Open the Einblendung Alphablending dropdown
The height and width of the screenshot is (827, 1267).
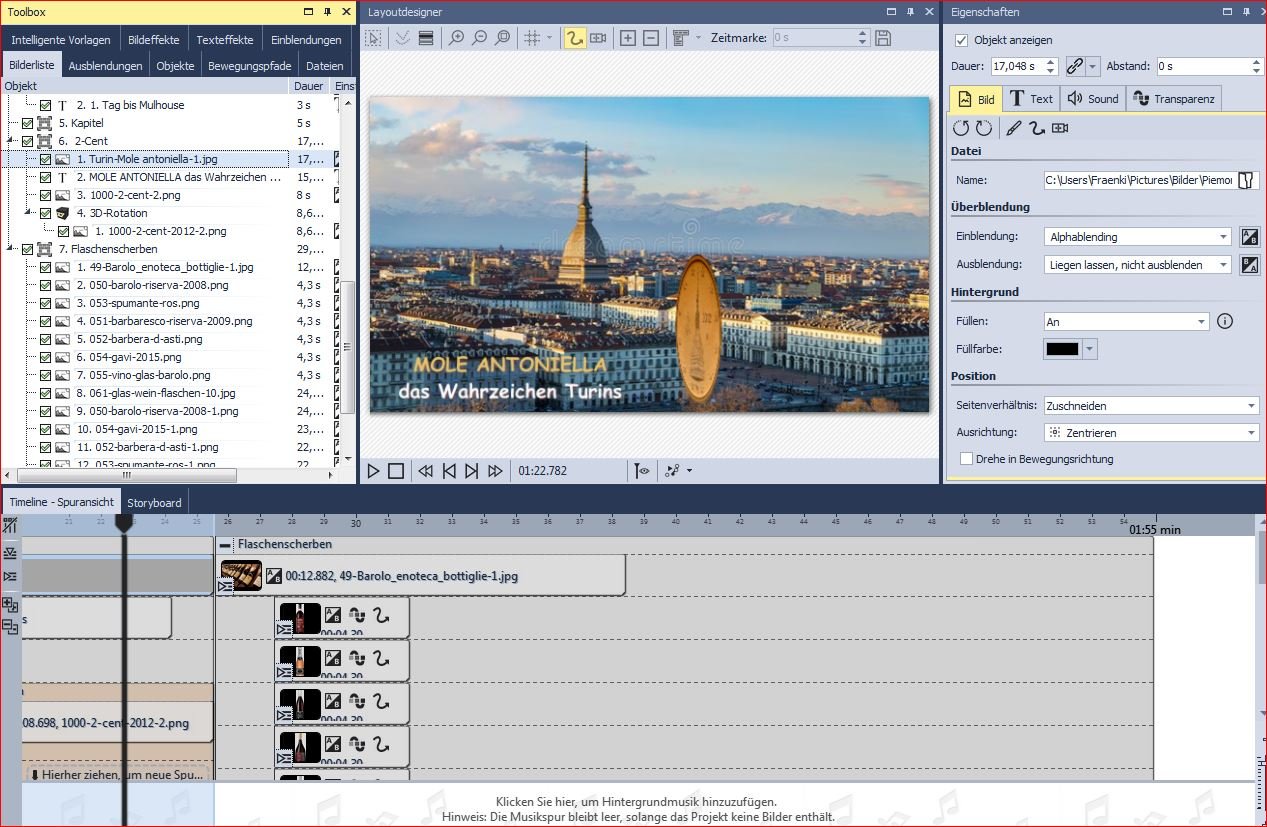[1138, 237]
